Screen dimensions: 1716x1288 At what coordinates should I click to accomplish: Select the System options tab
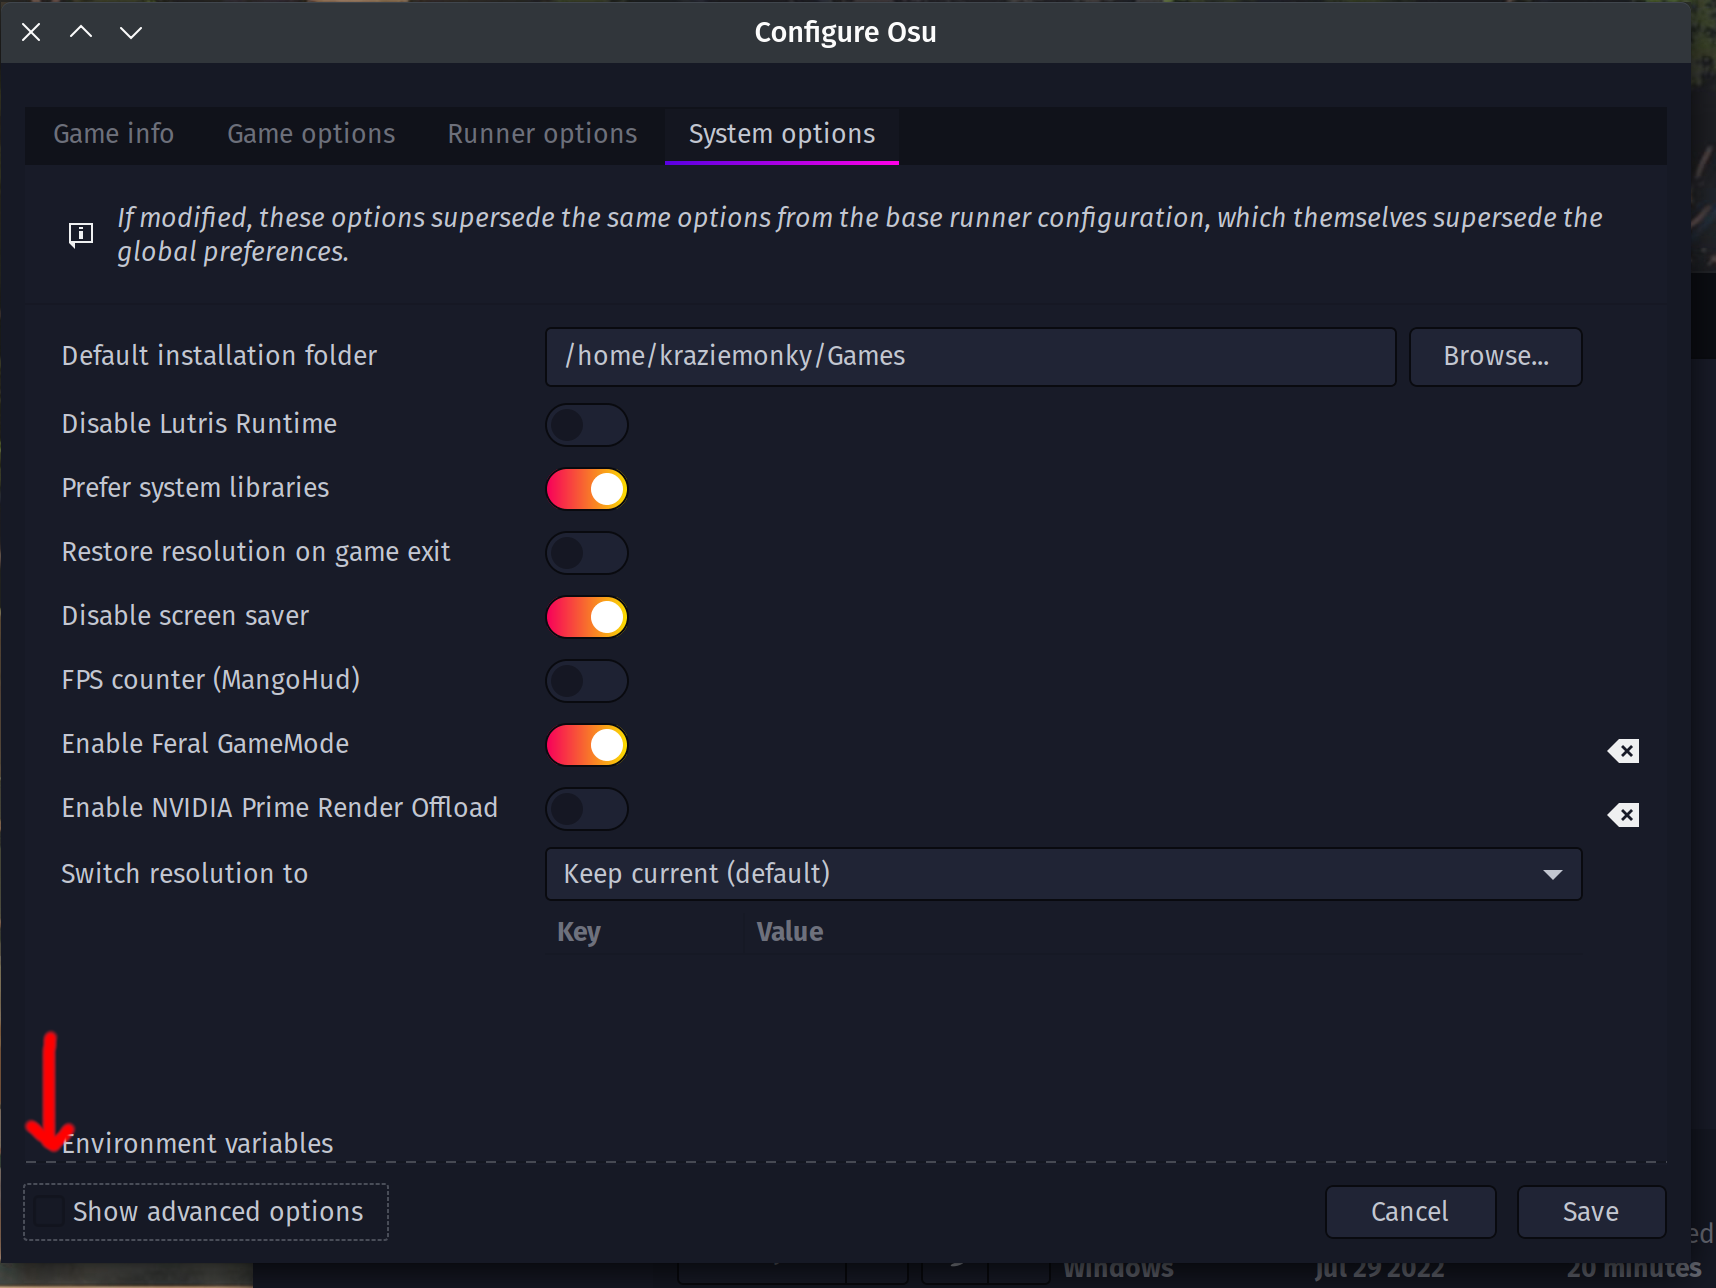(x=782, y=134)
